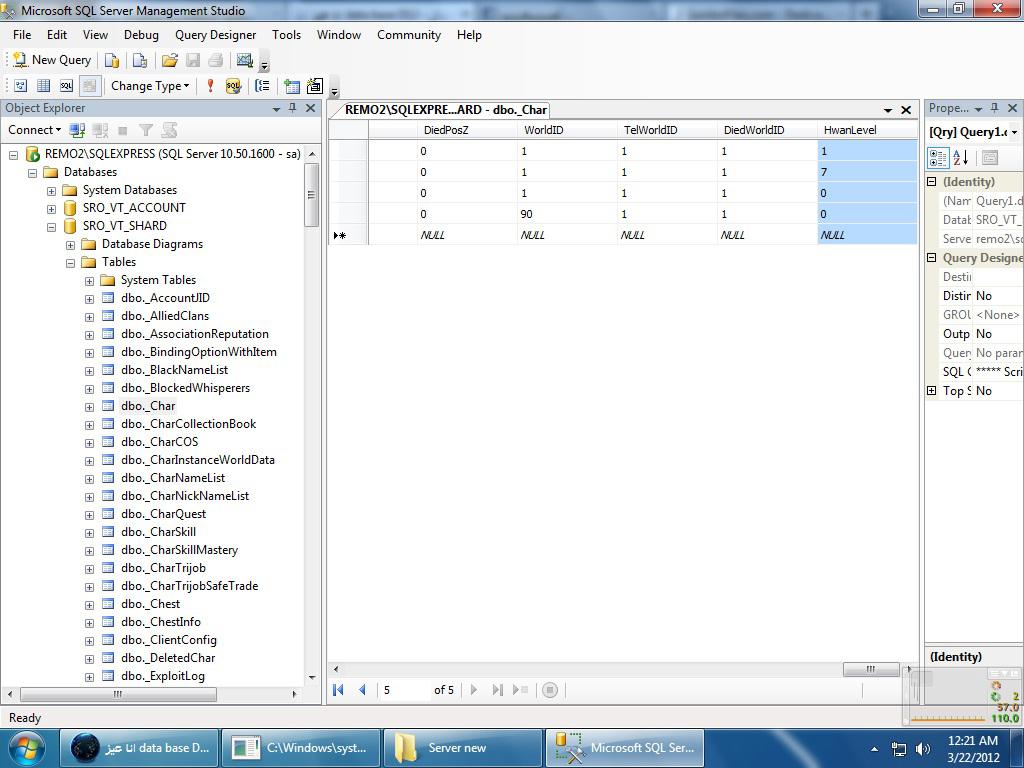Click Add New Derived Table icon
This screenshot has height=768, width=1024.
[315, 86]
